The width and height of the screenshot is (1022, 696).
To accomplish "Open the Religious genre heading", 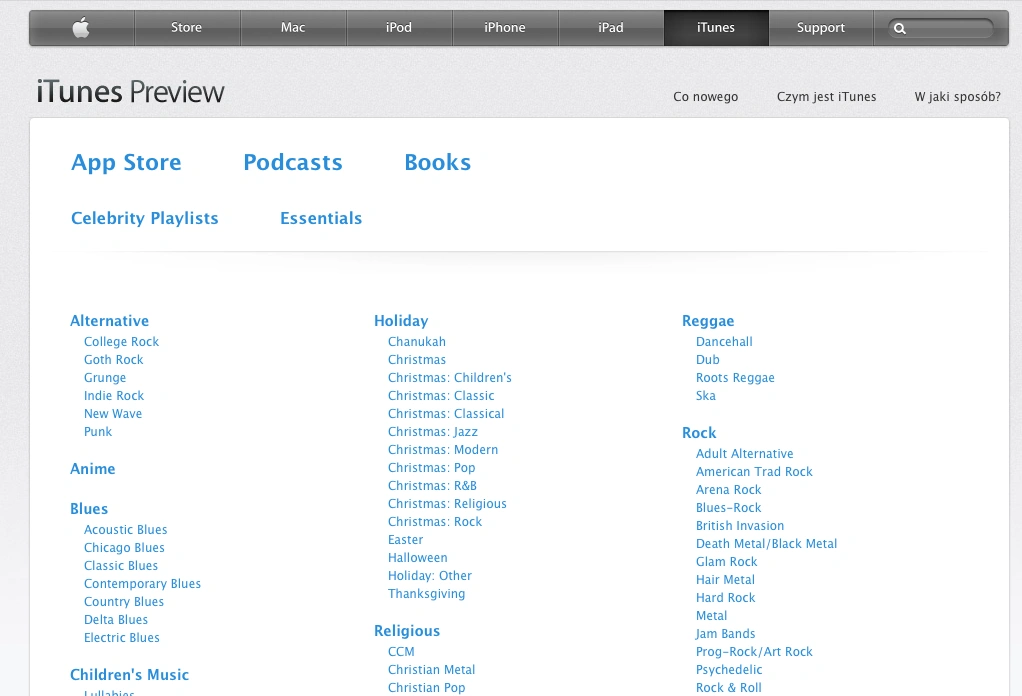I will tap(407, 631).
